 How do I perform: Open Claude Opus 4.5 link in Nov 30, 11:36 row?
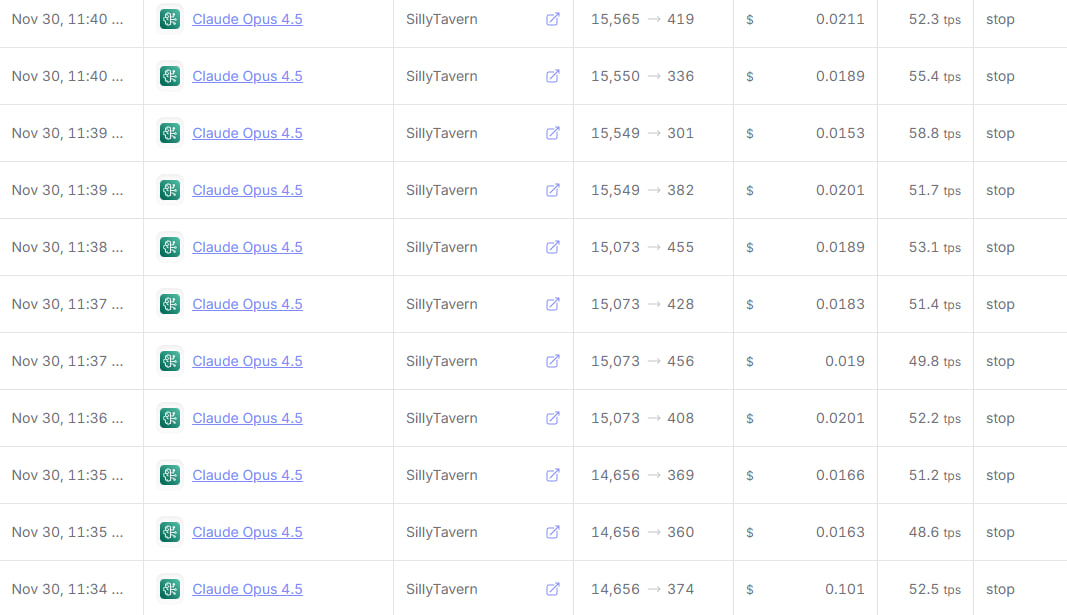(247, 418)
